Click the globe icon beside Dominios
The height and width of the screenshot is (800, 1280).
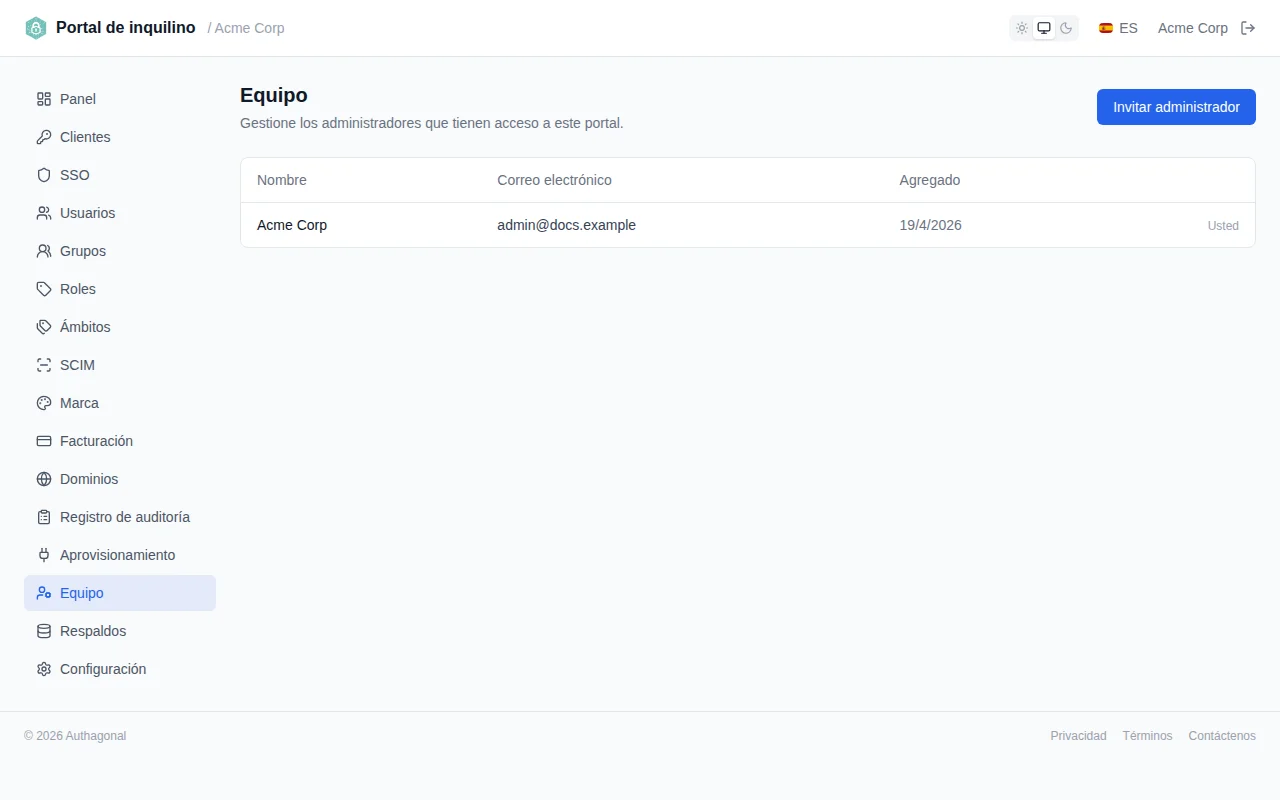pos(44,479)
